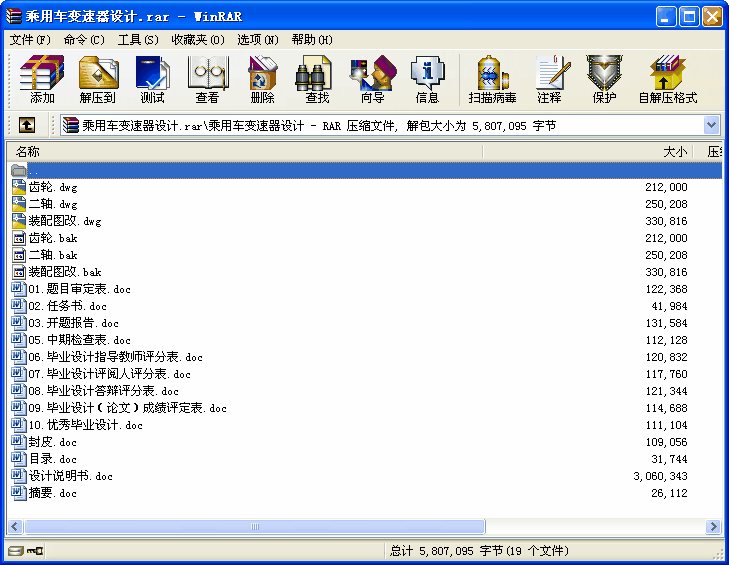Select the file 设计说明书.doc
Image resolution: width=729 pixels, height=565 pixels.
point(70,476)
